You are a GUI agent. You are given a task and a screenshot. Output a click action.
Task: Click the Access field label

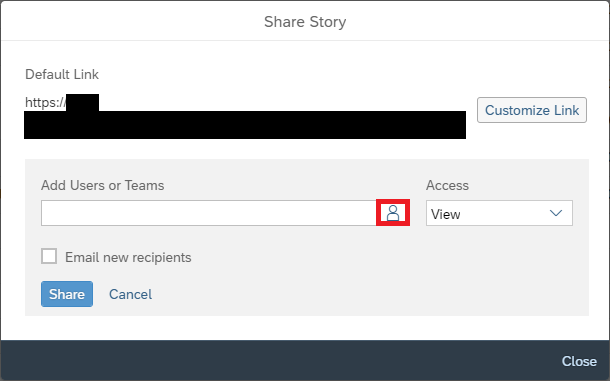point(447,185)
